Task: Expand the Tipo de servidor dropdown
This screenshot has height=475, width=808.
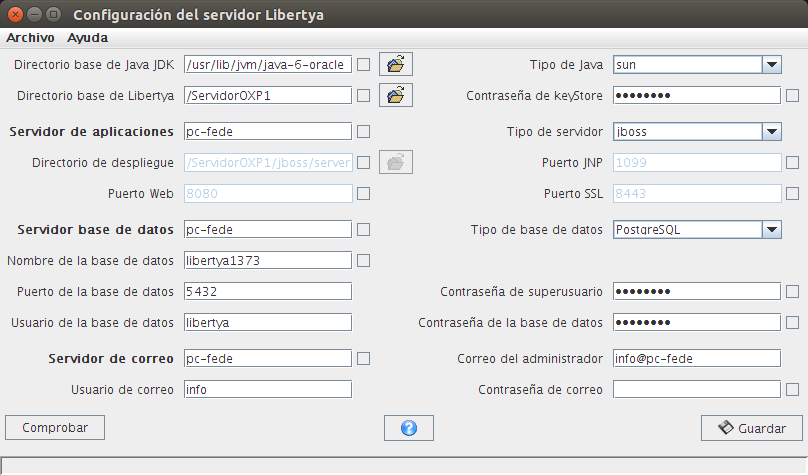Action: point(771,132)
